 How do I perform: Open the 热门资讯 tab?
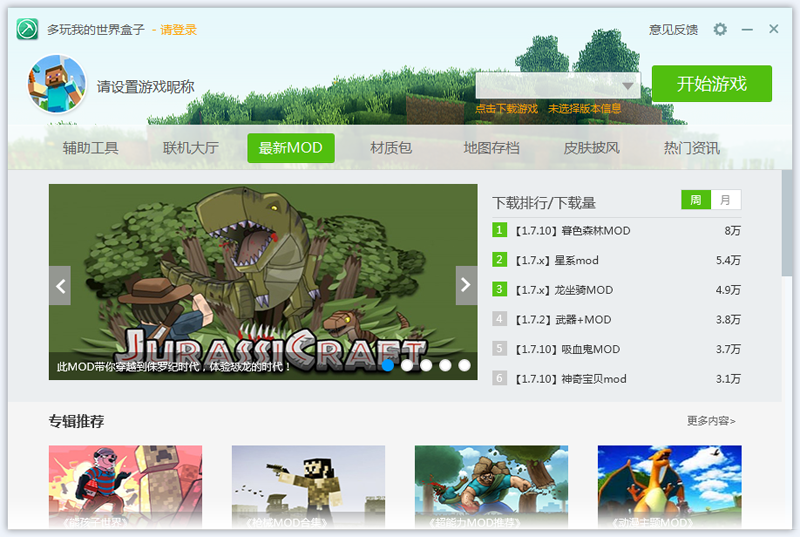[x=691, y=148]
